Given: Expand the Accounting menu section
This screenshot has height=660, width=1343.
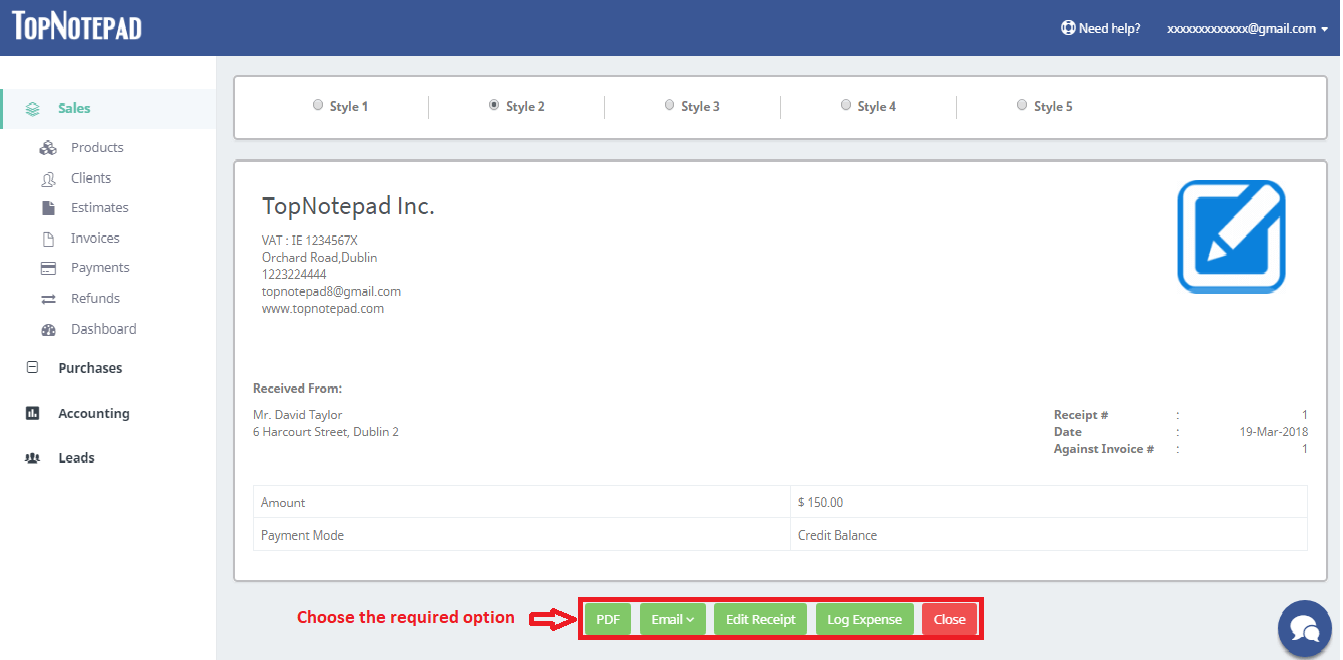Looking at the screenshot, I should coord(94,413).
